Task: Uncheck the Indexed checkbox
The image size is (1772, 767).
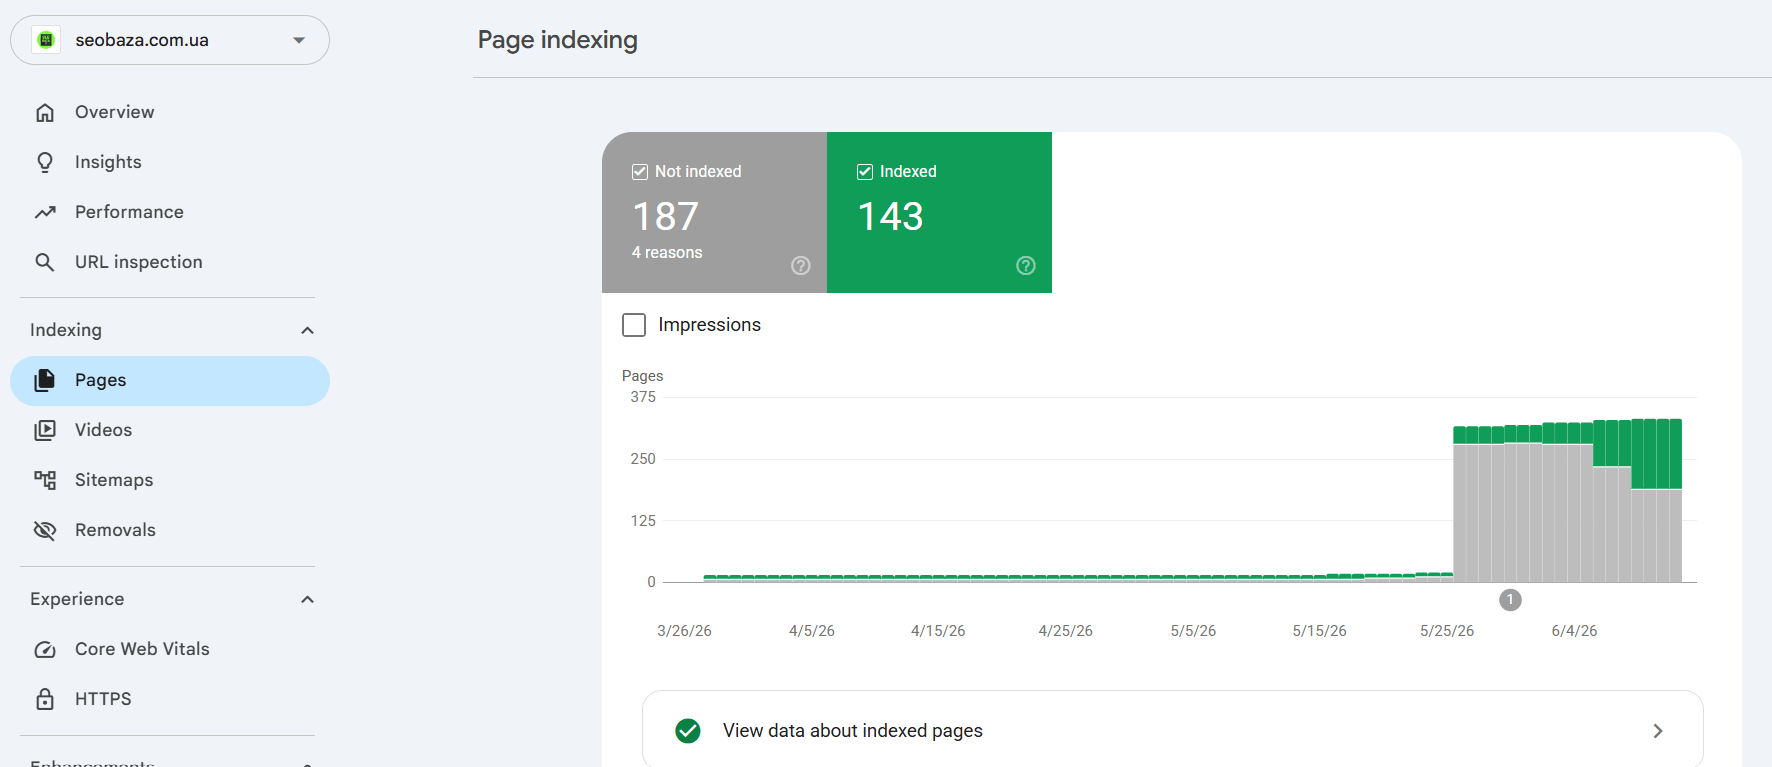Action: click(865, 172)
